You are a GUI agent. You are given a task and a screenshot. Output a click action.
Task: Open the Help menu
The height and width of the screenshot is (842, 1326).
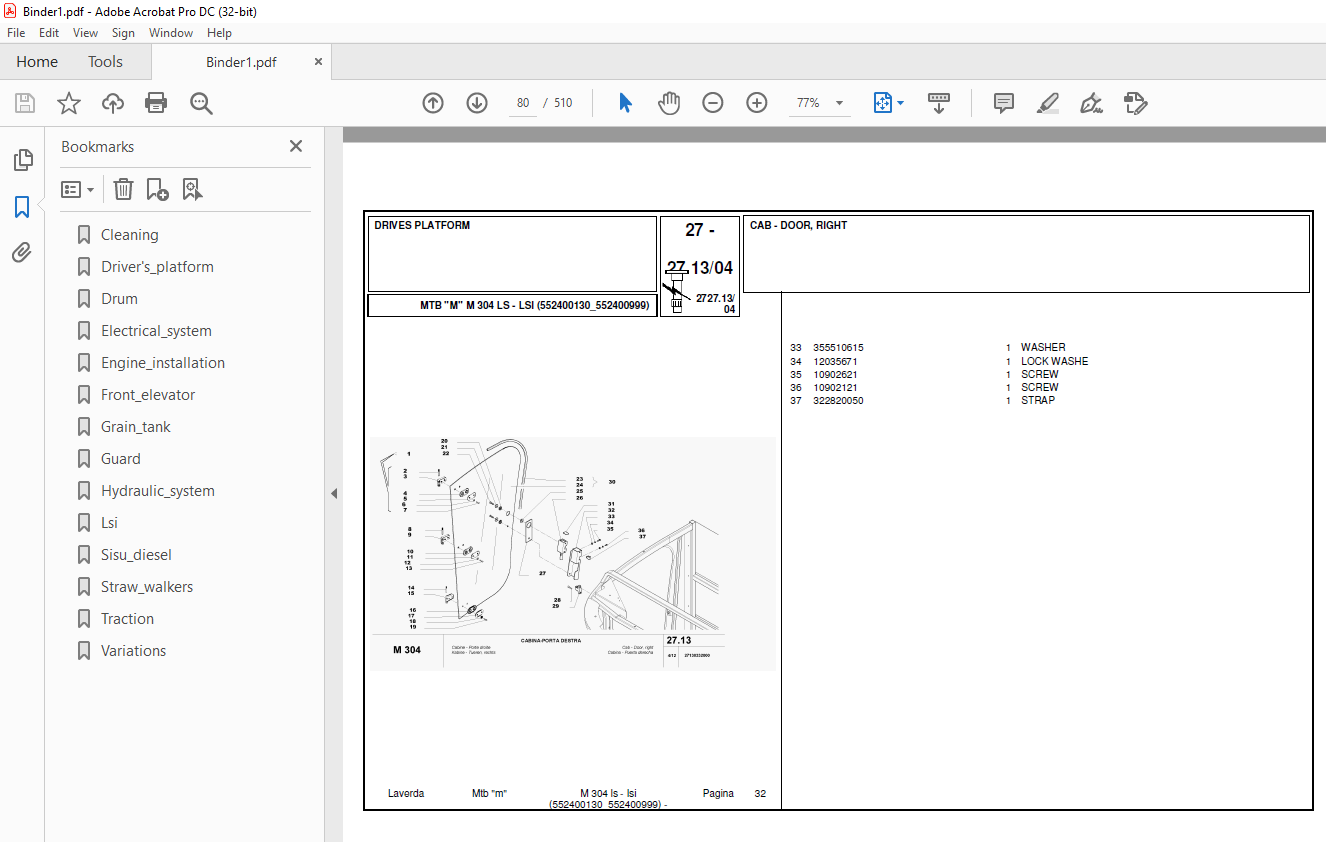pos(219,33)
